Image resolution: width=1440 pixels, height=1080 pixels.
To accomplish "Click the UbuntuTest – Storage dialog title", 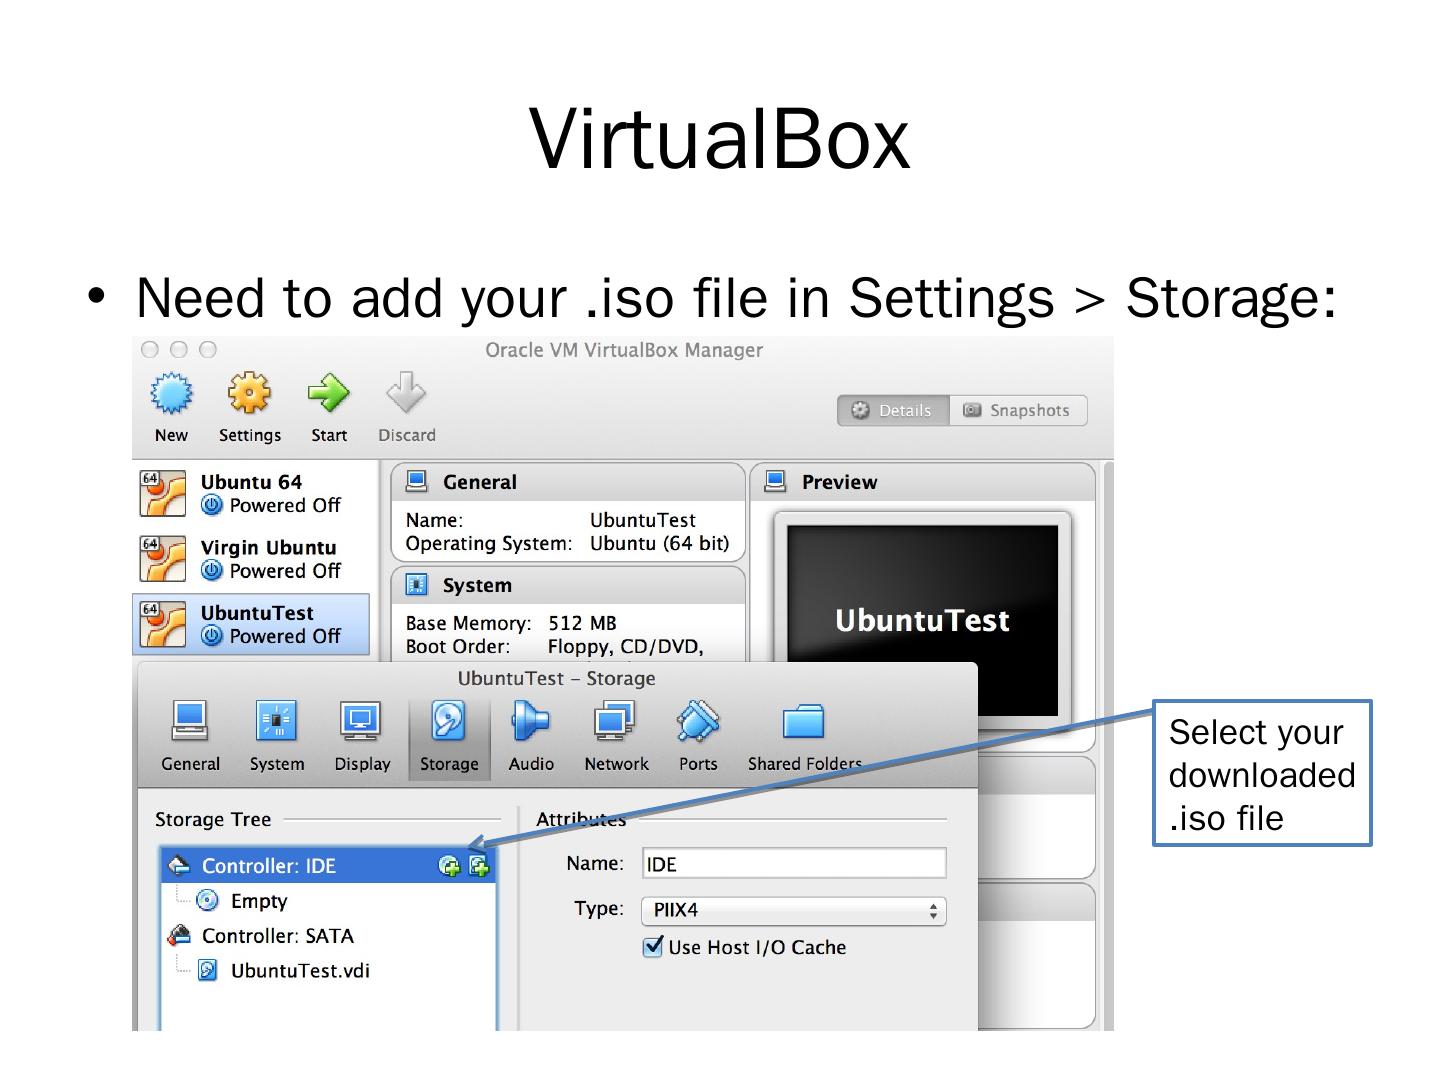I will [556, 678].
